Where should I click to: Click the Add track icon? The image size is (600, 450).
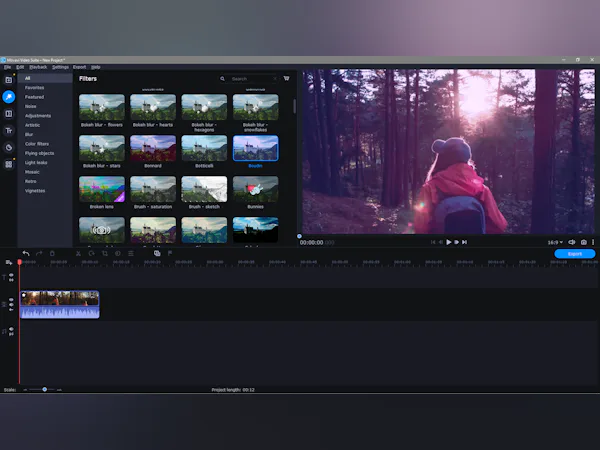click(x=8, y=262)
